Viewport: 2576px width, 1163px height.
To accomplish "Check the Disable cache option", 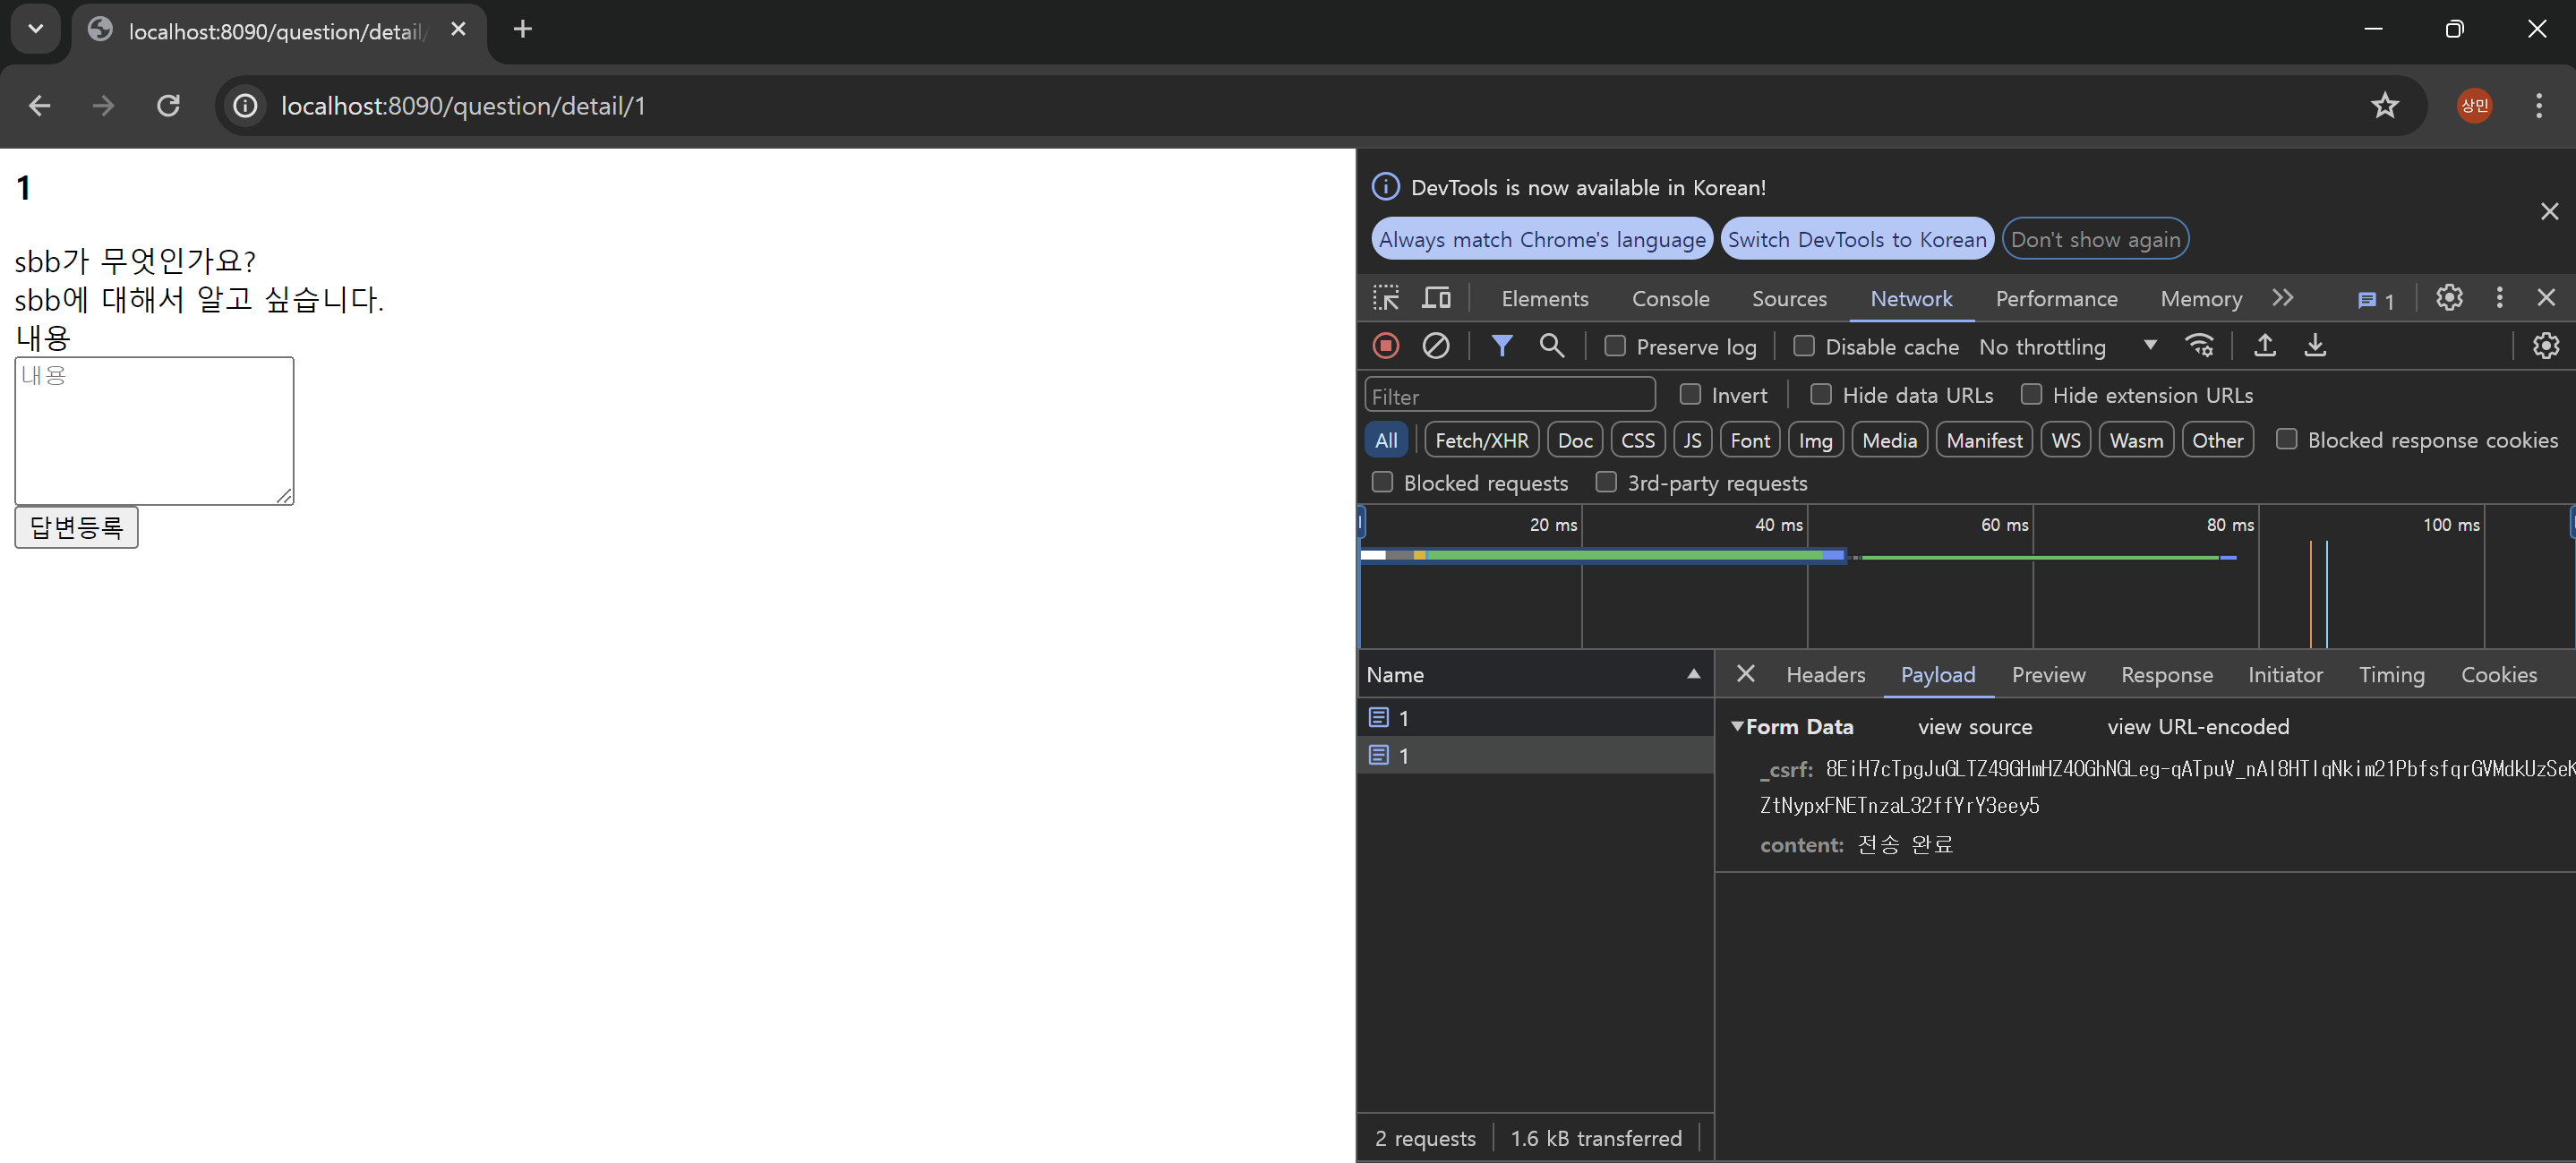I will coord(1804,346).
